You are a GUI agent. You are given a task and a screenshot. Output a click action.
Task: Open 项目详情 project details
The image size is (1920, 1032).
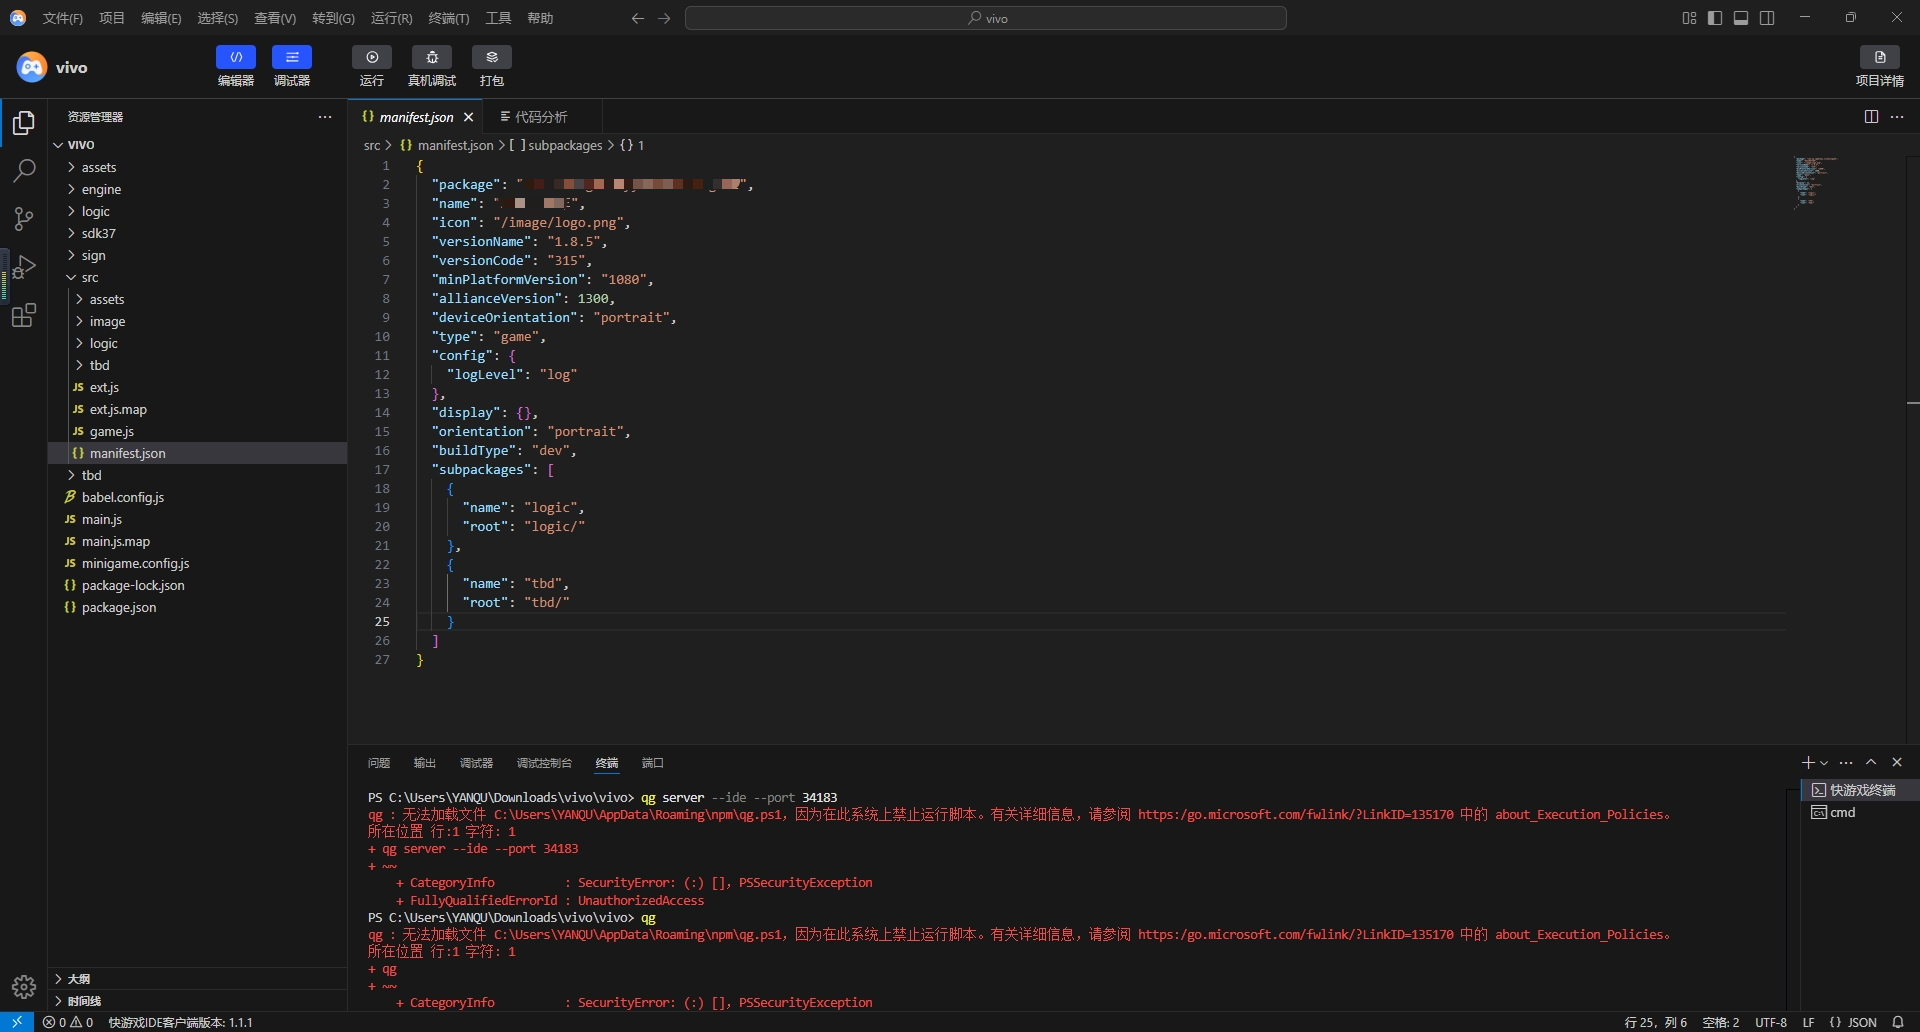pyautogui.click(x=1879, y=58)
